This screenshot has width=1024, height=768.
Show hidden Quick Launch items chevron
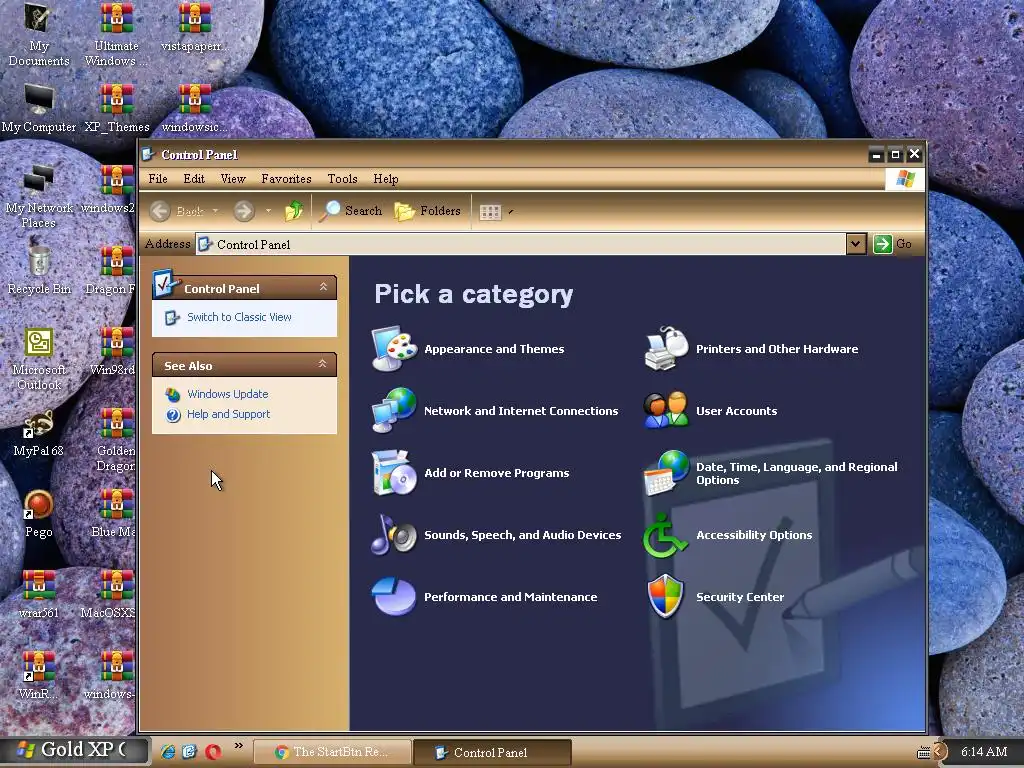pyautogui.click(x=238, y=745)
